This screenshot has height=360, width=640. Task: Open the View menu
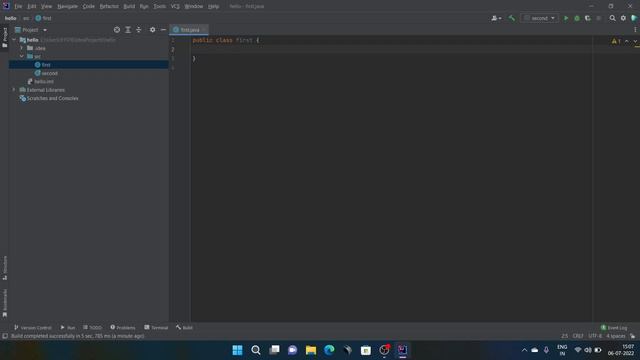[x=46, y=7]
